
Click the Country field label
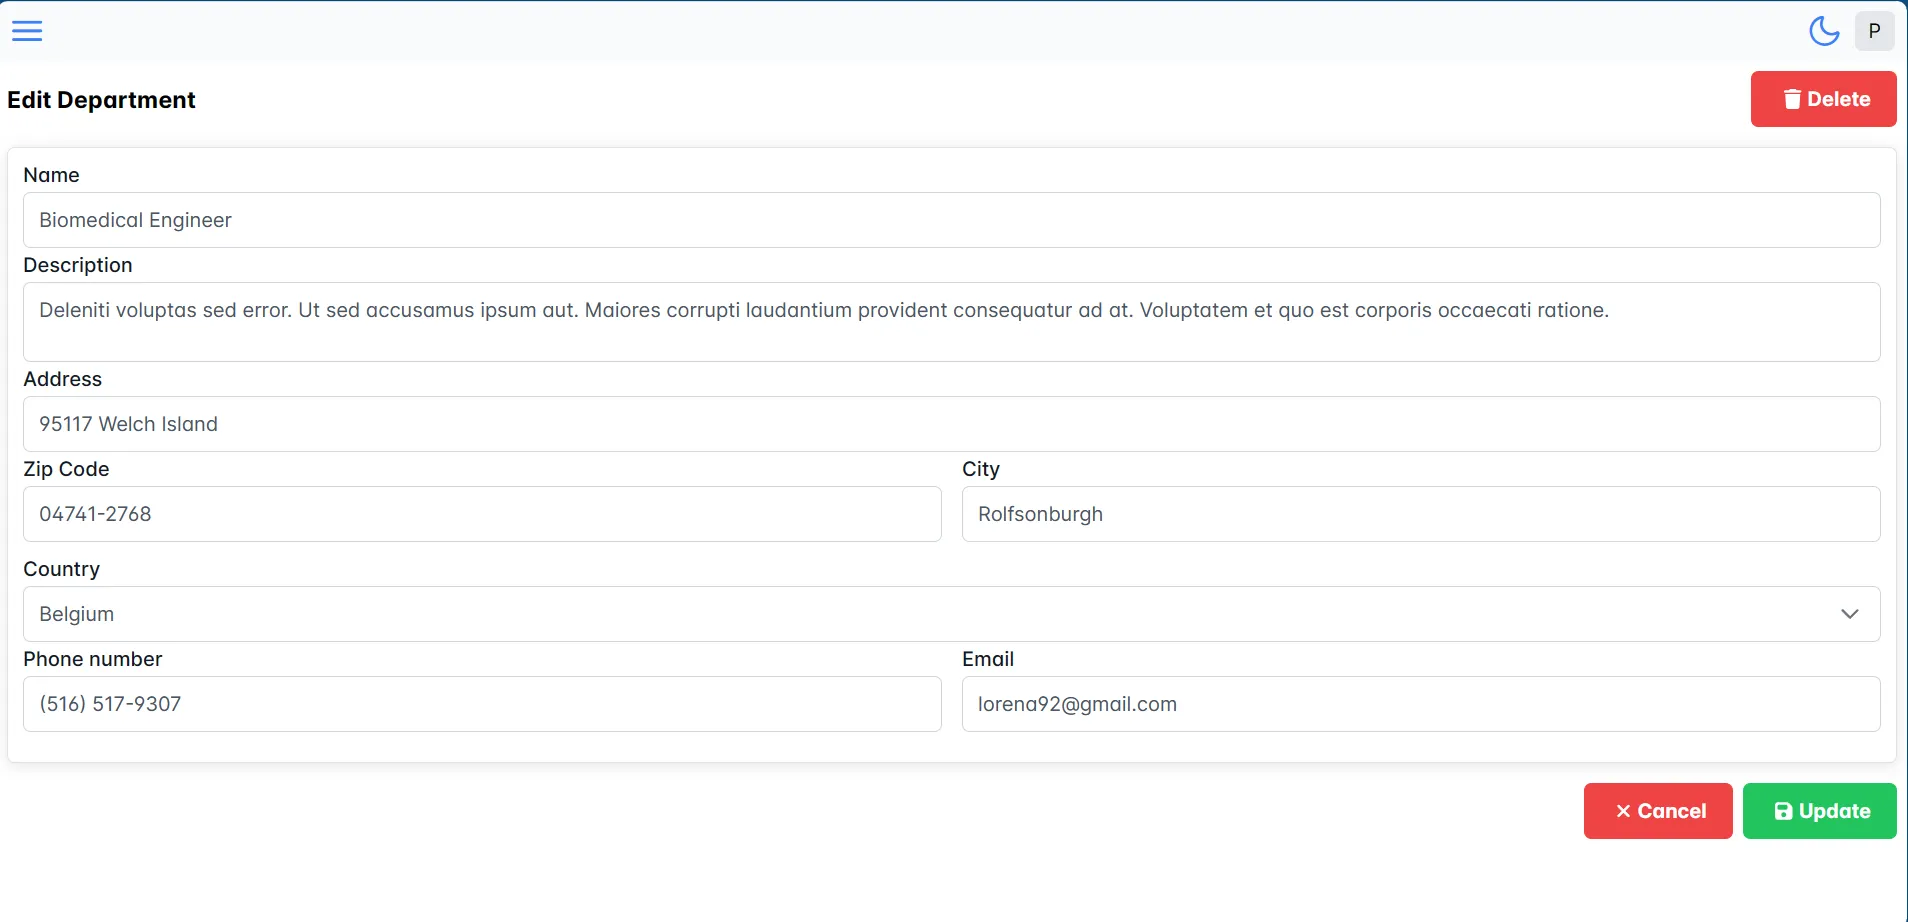(x=61, y=569)
